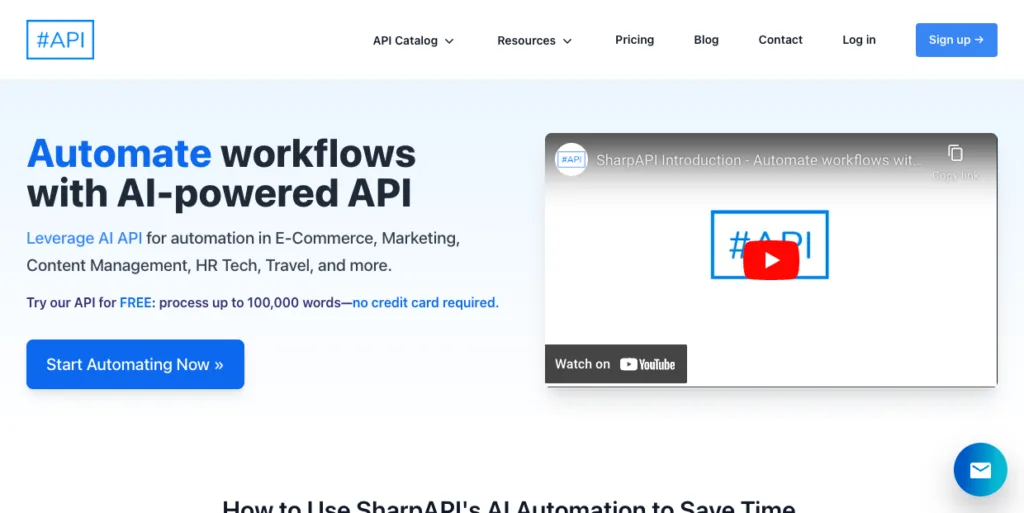Navigate to the Contact page
1024x513 pixels.
[780, 40]
